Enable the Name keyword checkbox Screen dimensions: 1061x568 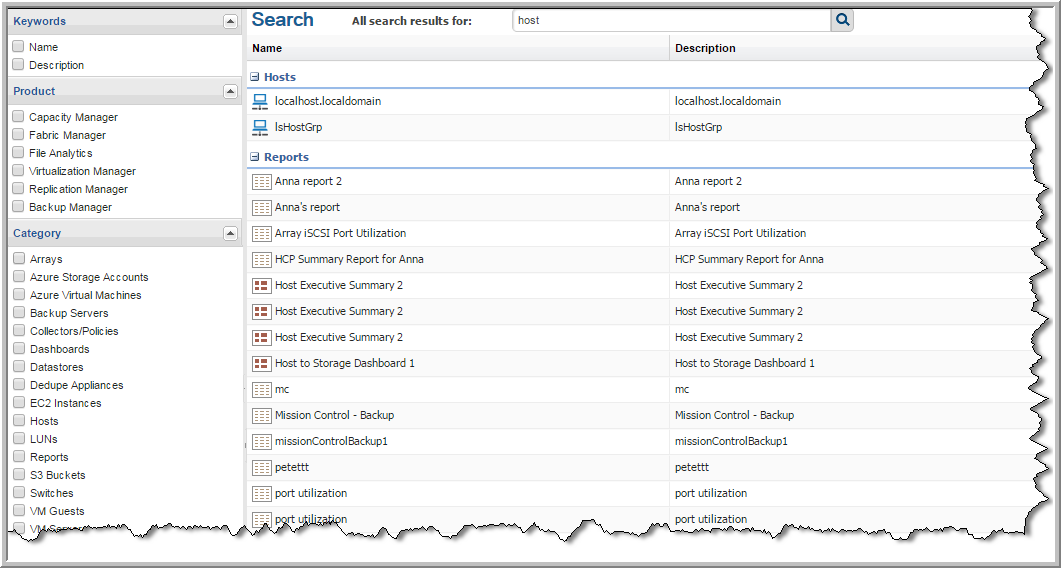pos(18,47)
